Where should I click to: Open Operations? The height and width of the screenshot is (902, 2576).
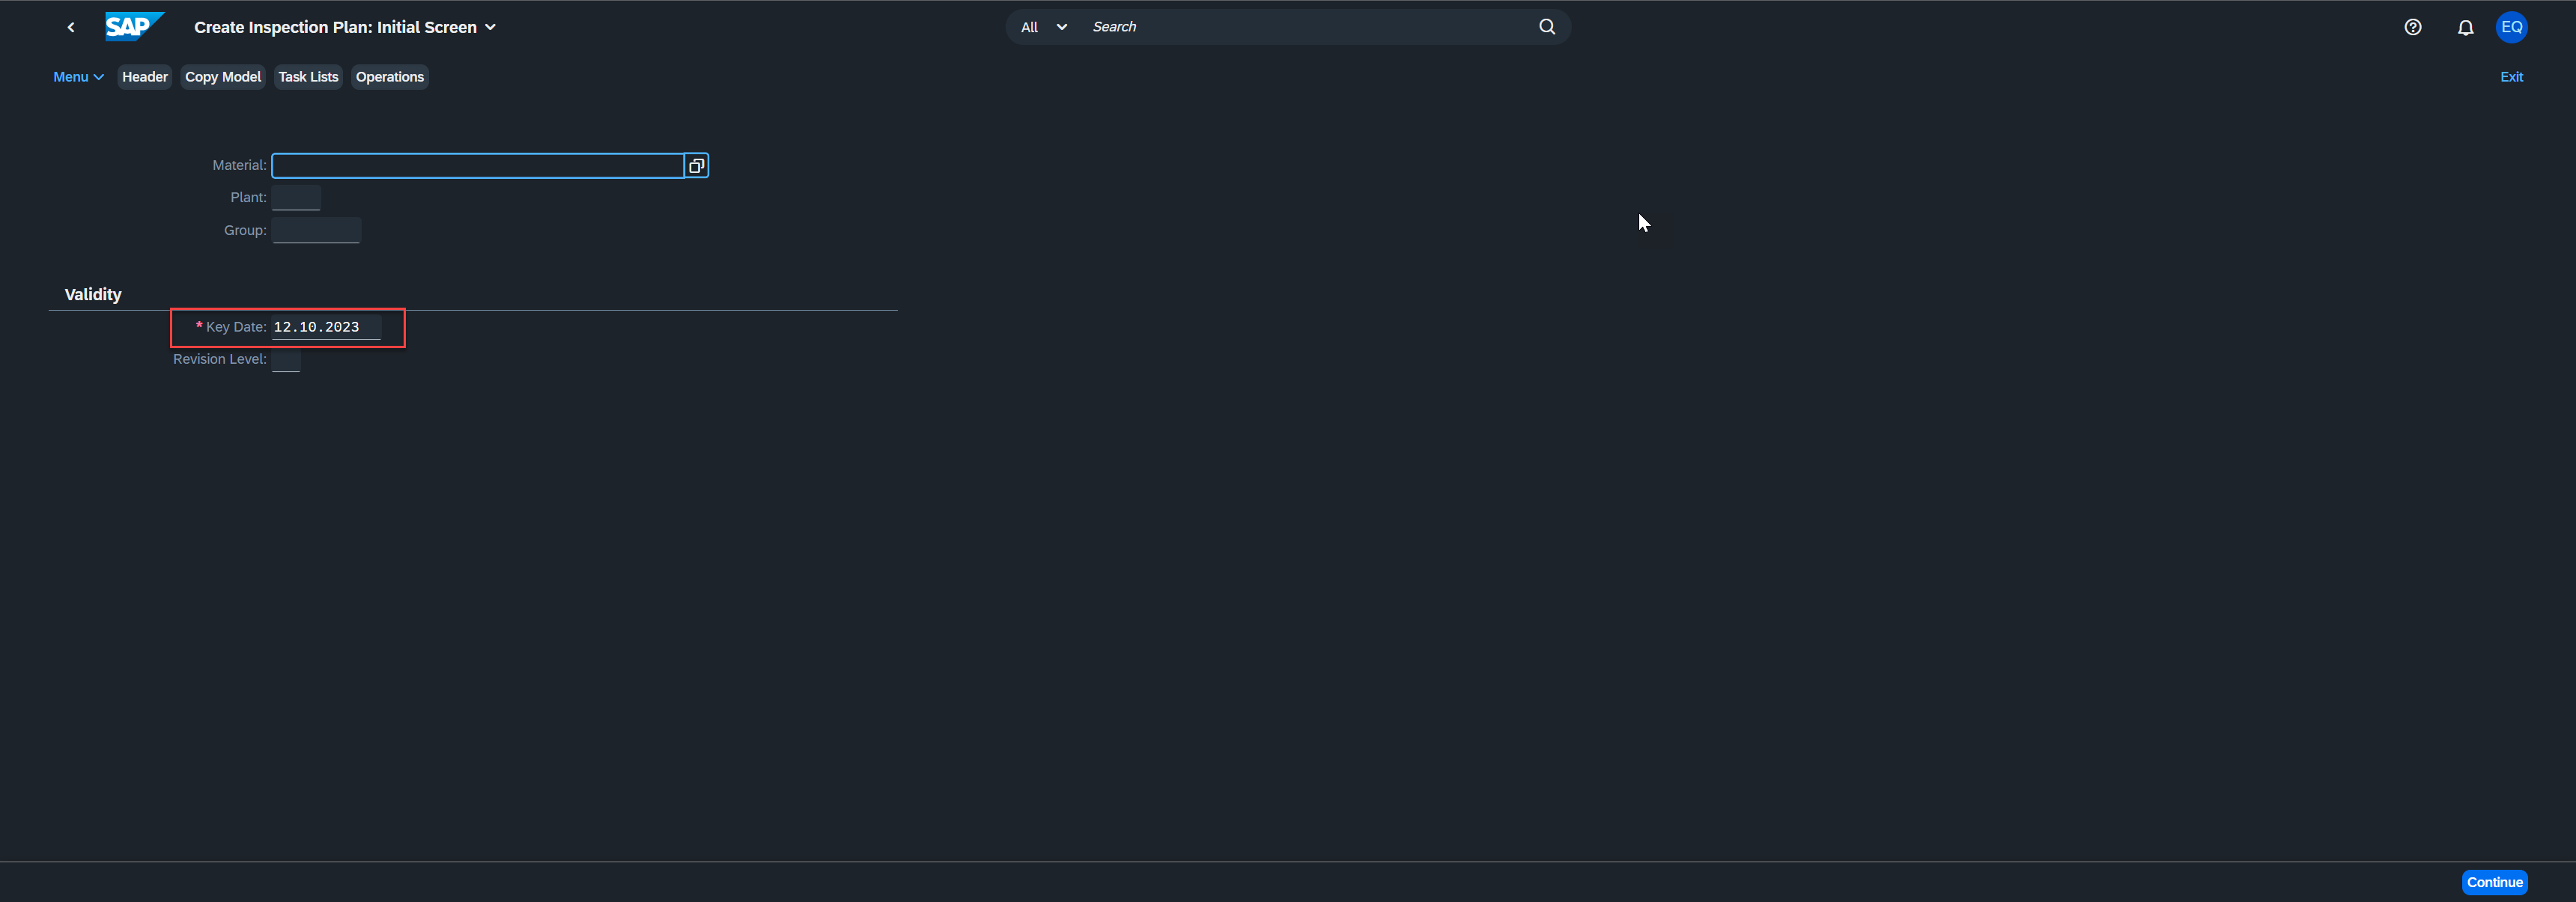coord(390,77)
